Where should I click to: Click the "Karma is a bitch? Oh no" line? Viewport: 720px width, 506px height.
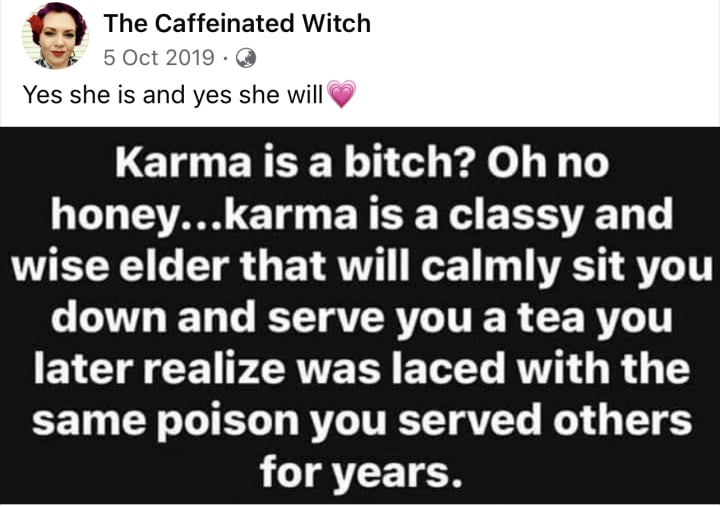pos(362,163)
